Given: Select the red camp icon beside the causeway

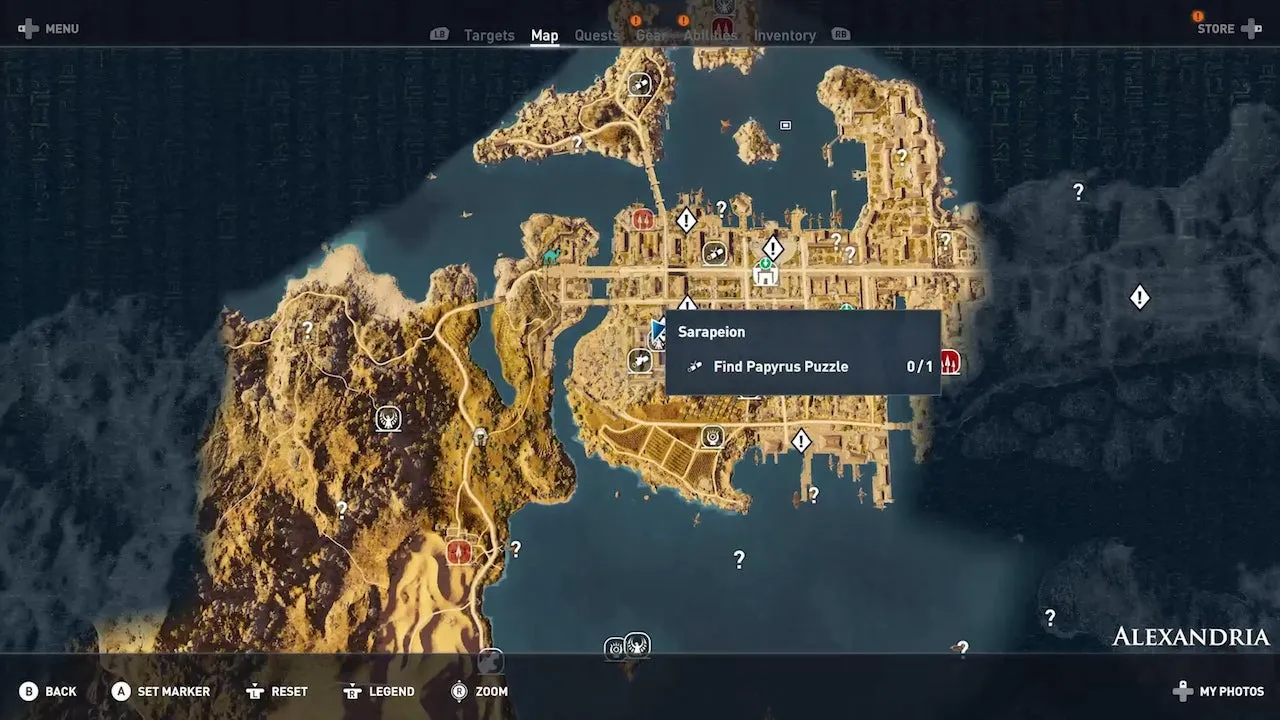Looking at the screenshot, I should point(643,218).
